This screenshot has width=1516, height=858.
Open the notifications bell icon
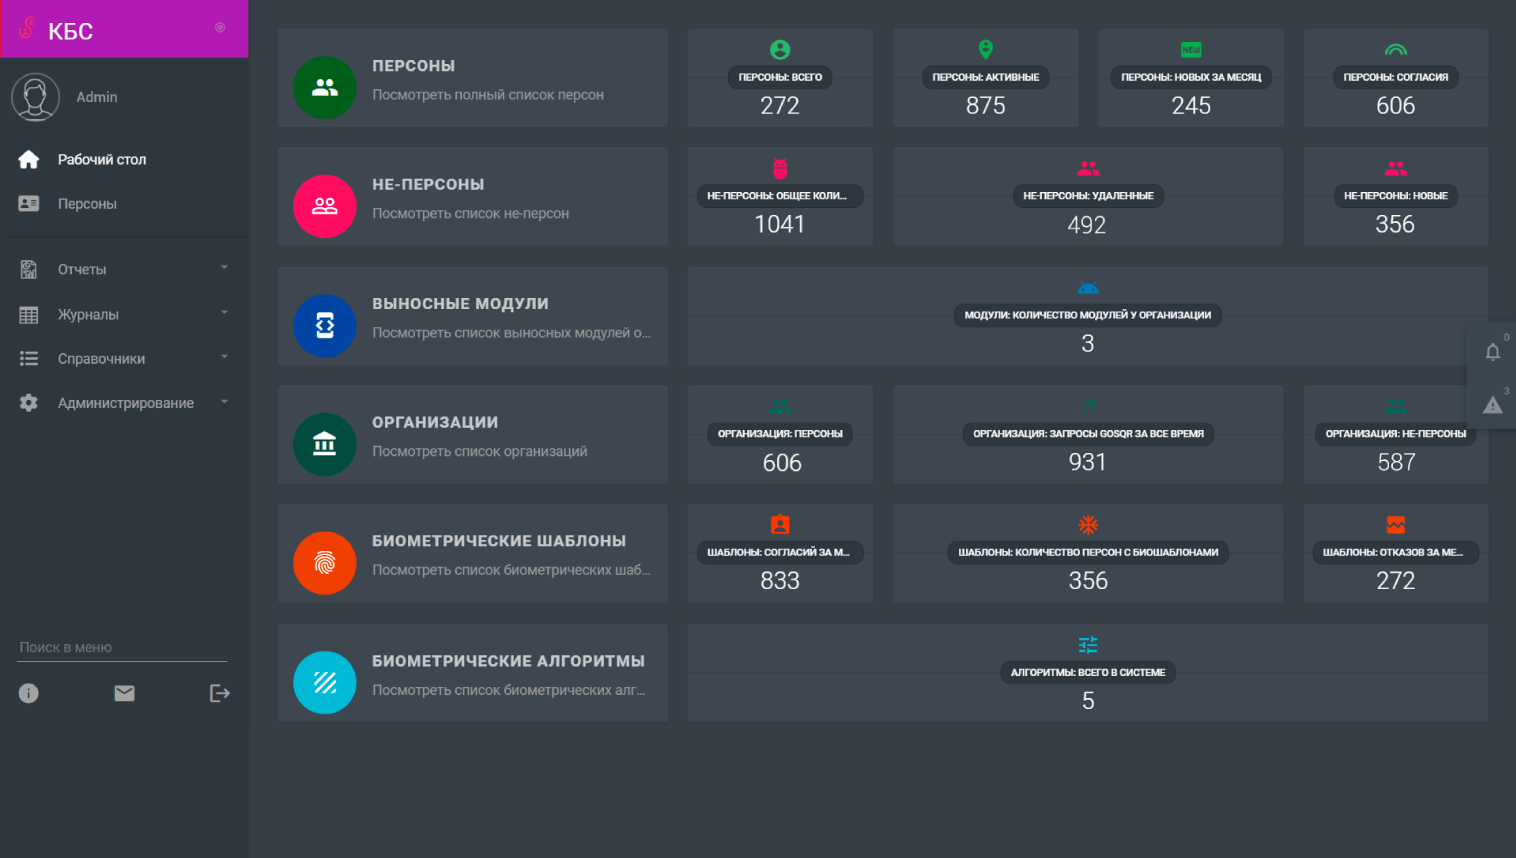coord(1492,352)
